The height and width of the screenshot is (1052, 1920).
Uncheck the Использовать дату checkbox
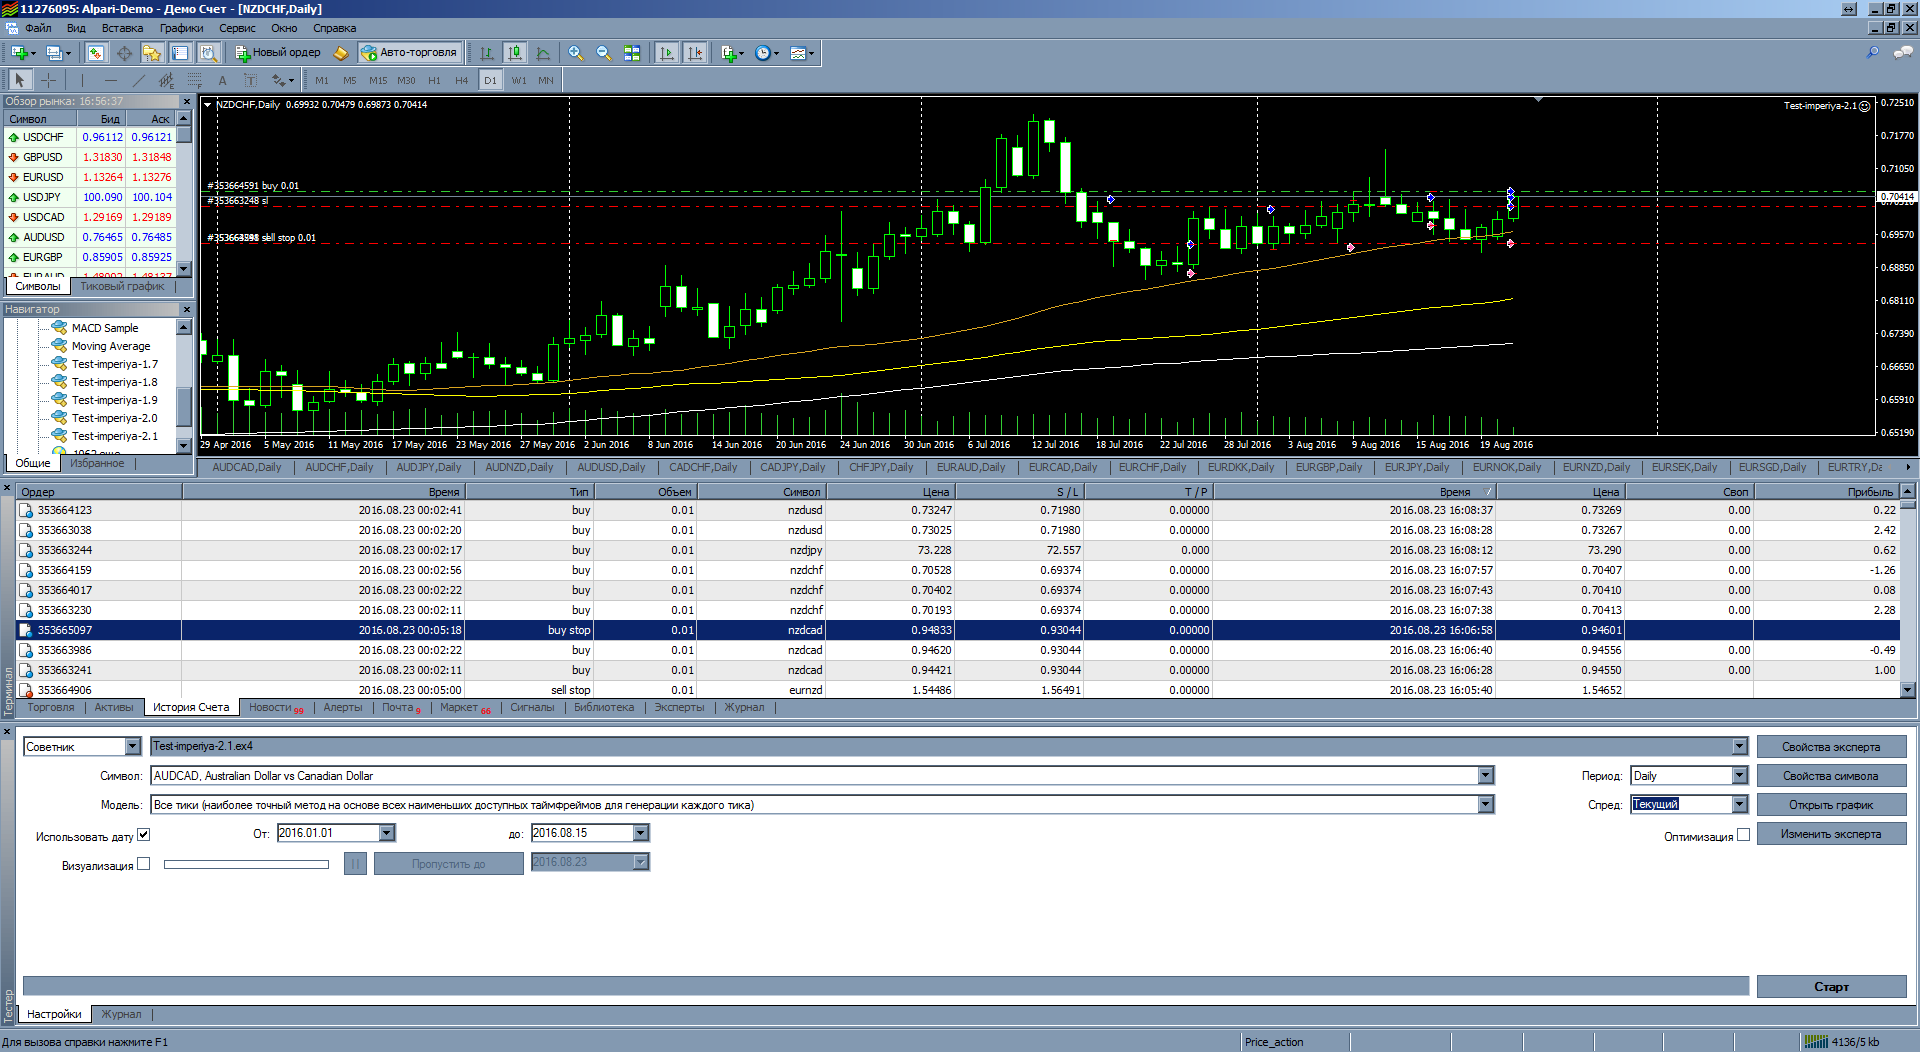(143, 835)
